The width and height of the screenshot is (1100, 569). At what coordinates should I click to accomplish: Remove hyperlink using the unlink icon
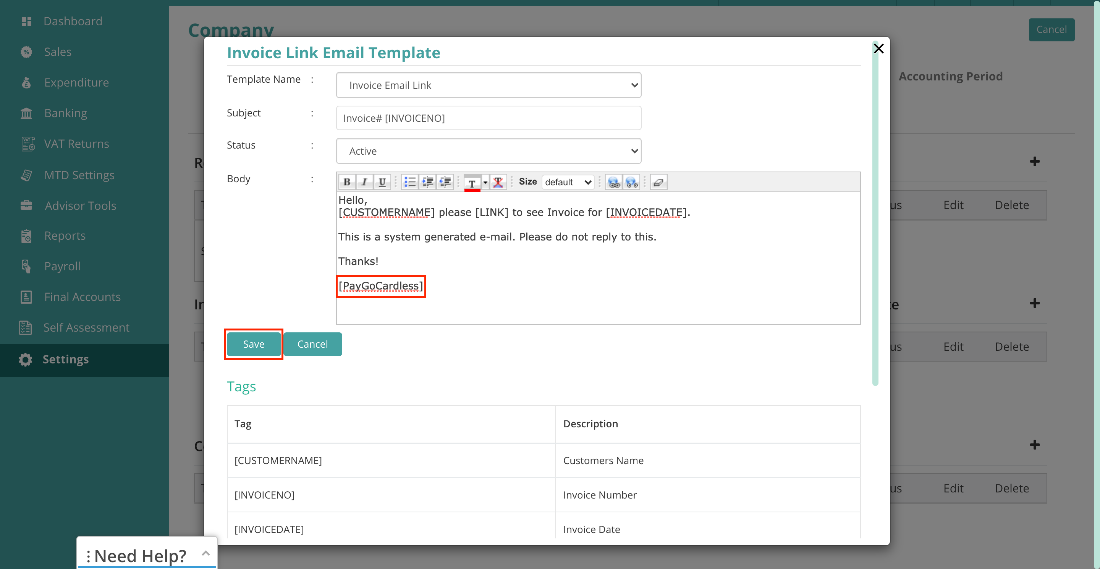click(631, 182)
